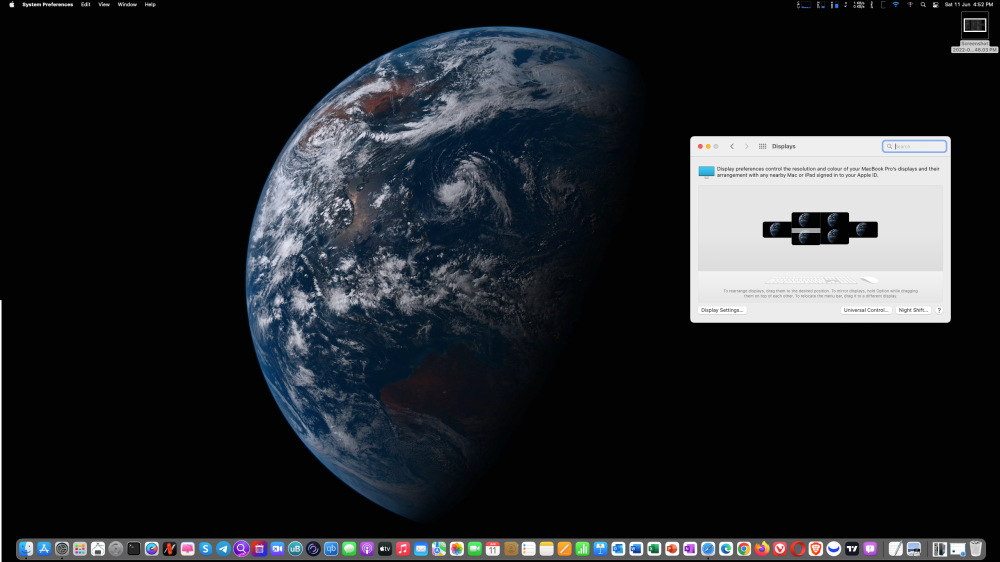This screenshot has height=562, width=1000.
Task: Open Trash in the Dock
Action: [x=976, y=549]
